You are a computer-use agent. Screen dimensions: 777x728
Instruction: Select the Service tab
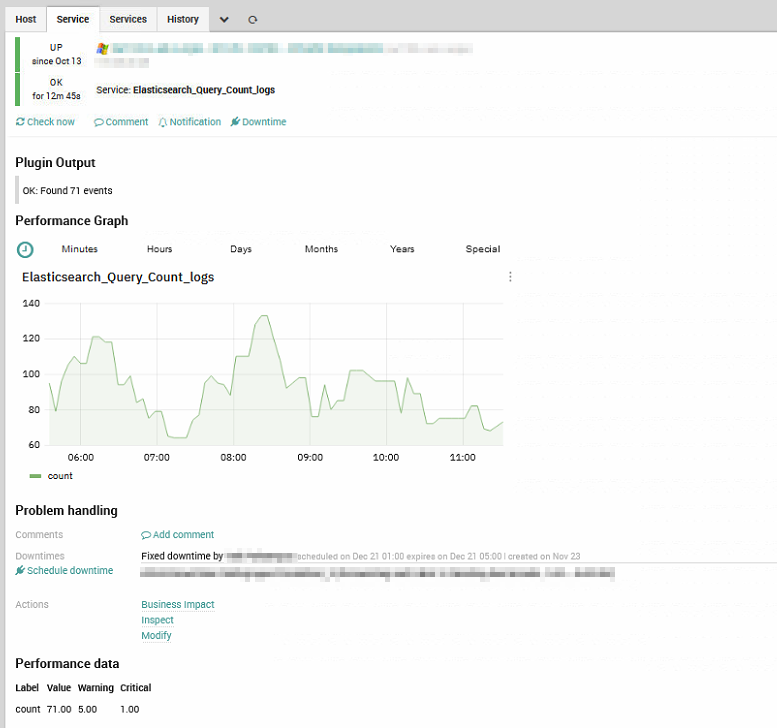point(73,19)
